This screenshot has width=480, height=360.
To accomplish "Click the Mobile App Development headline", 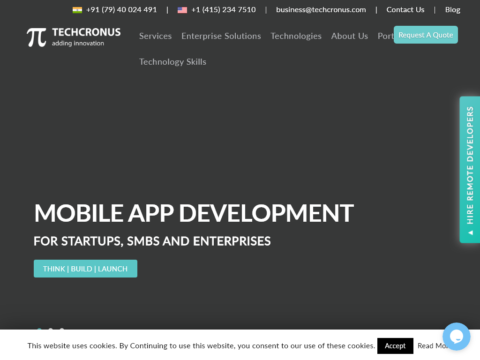I will tap(194, 213).
